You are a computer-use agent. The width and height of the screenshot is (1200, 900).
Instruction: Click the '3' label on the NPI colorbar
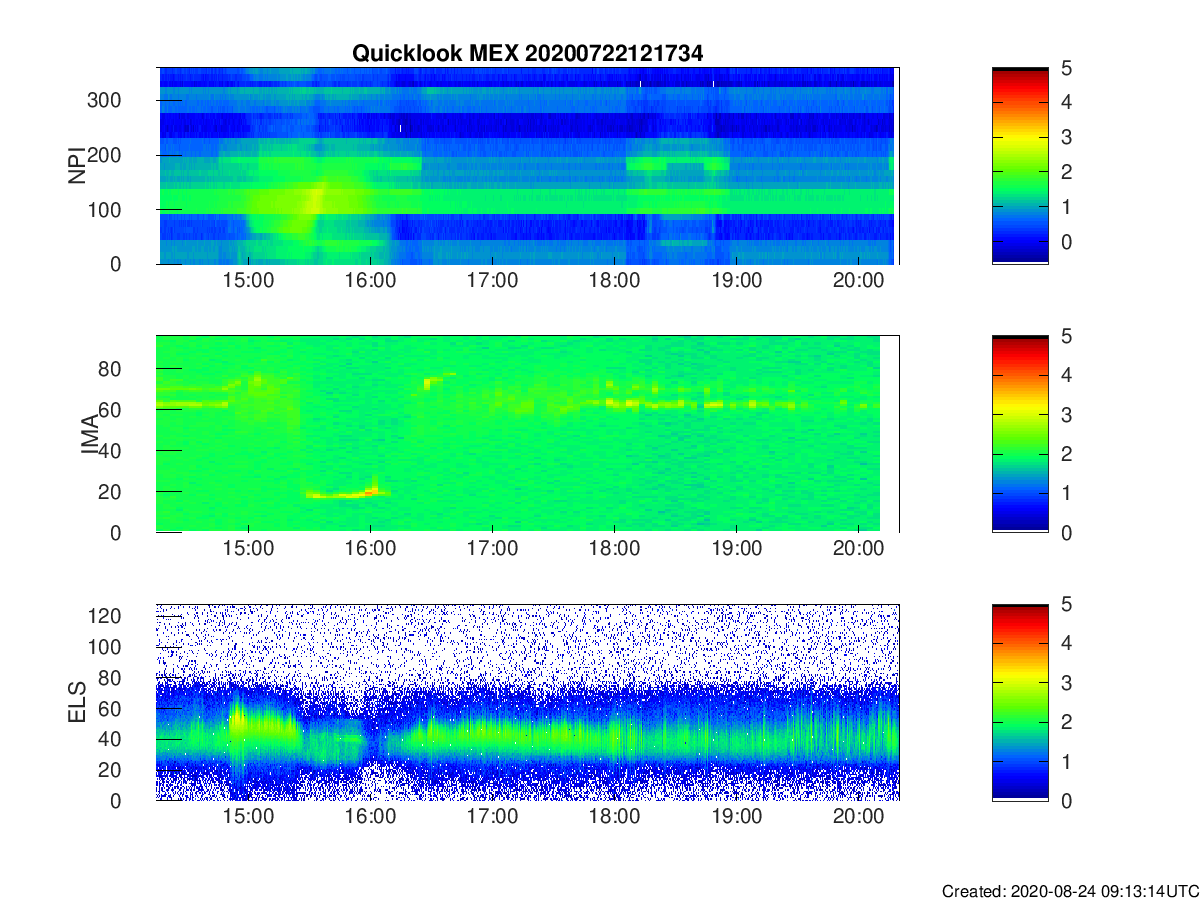1066,137
